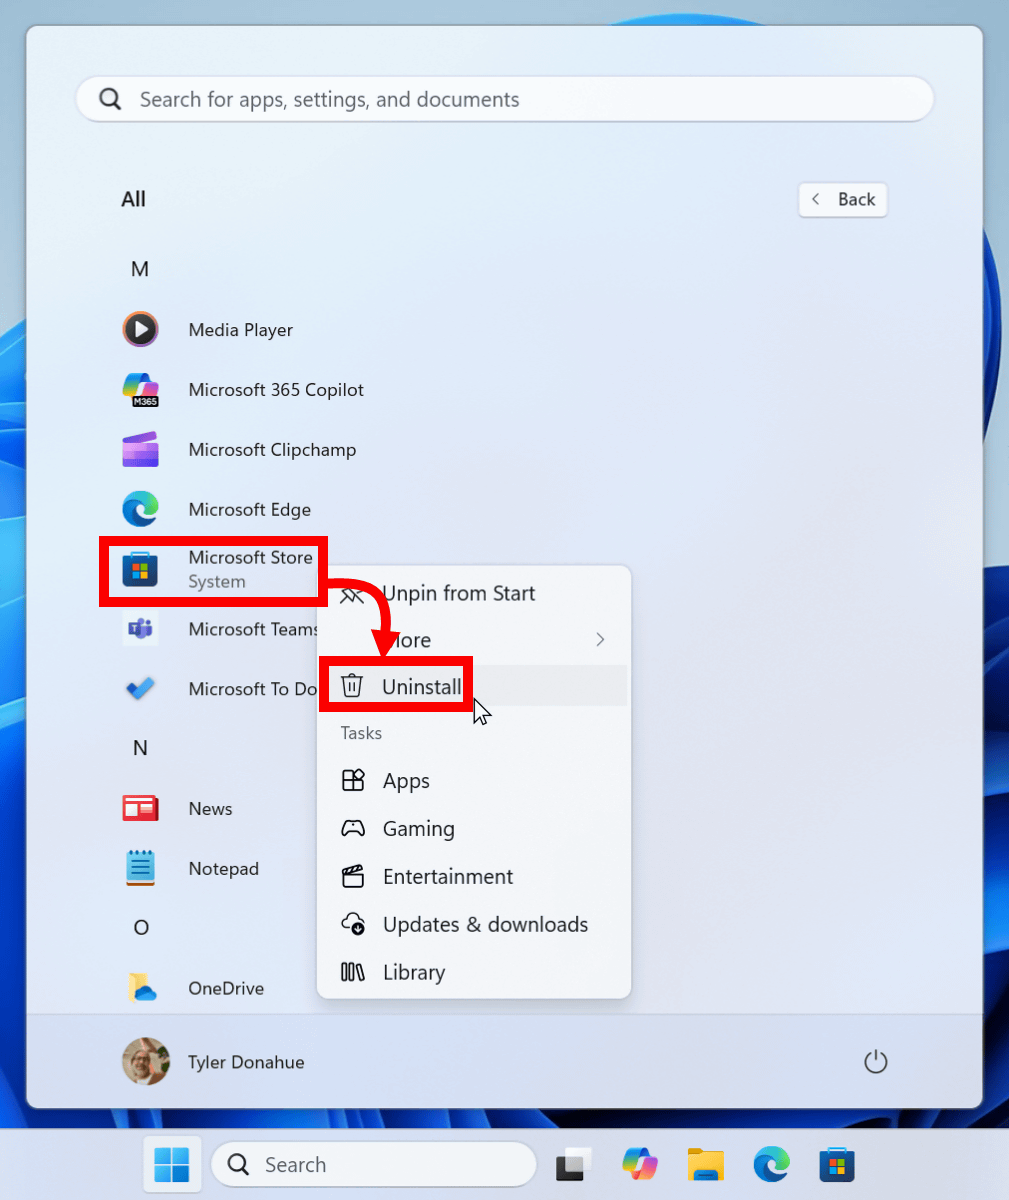Open Microsoft Store from the taskbar
Image resolution: width=1009 pixels, height=1200 pixels.
(x=837, y=1164)
